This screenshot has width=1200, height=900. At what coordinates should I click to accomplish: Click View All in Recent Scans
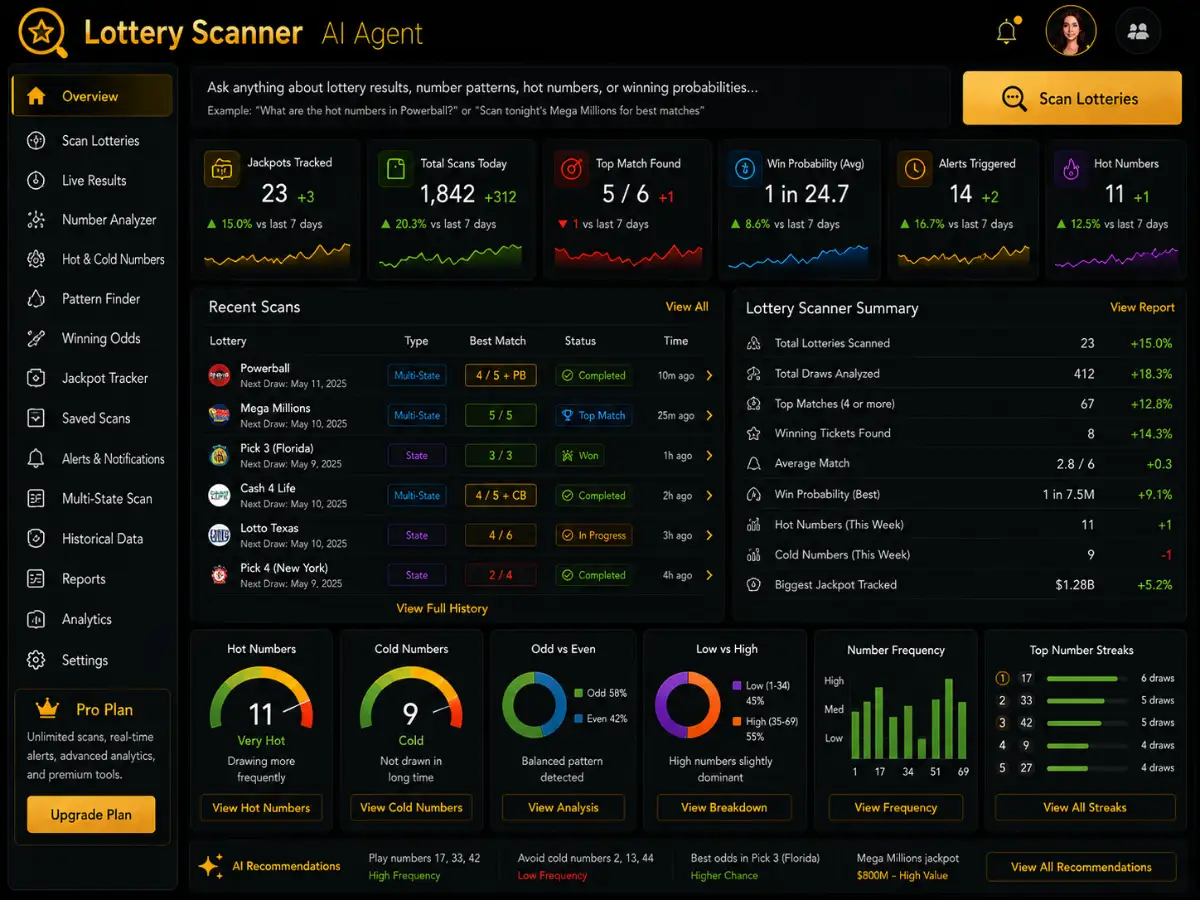click(687, 307)
